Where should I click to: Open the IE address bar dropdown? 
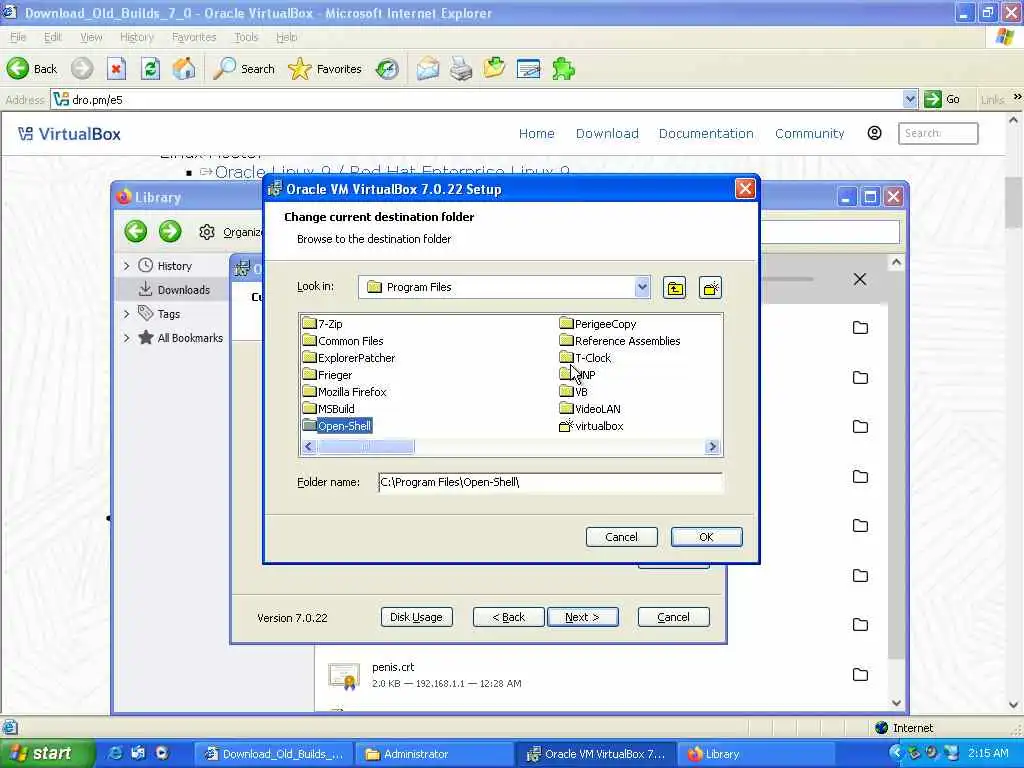coord(910,99)
